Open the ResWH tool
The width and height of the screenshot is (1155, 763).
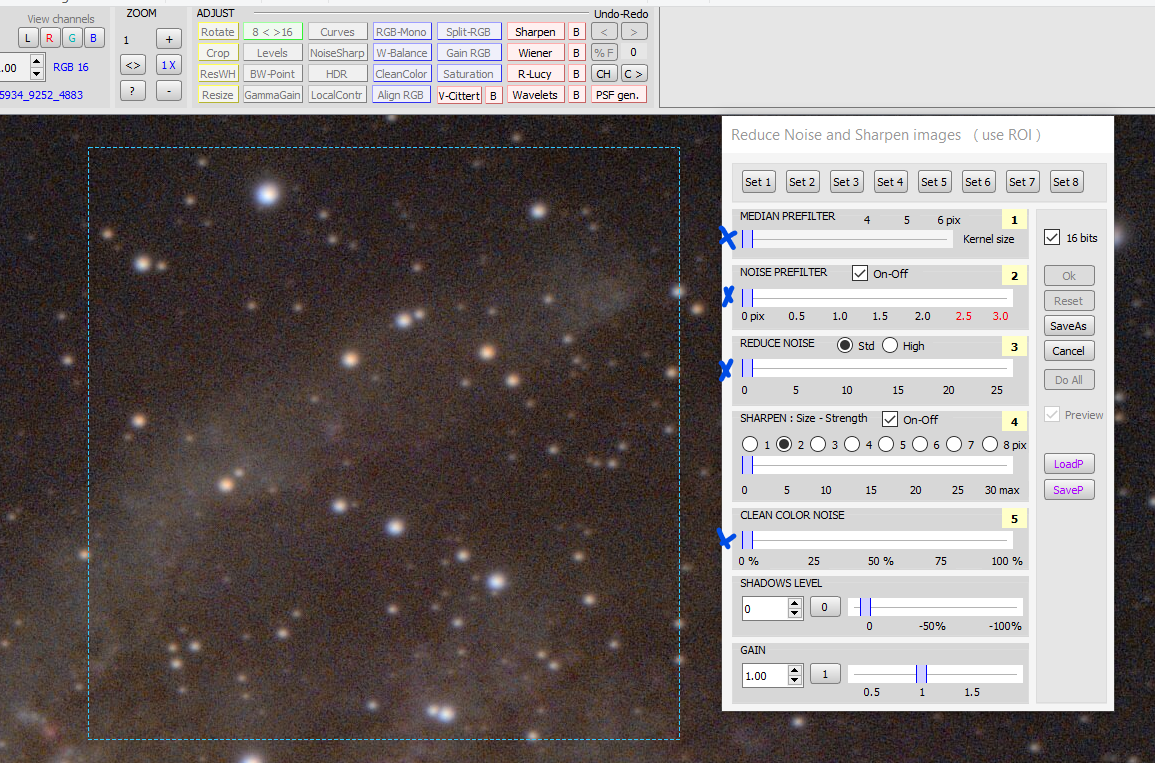[x=218, y=74]
